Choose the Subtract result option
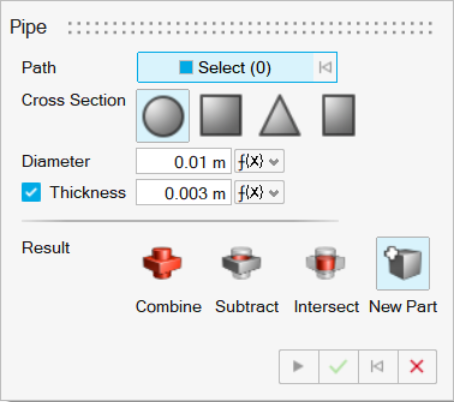Screen dimensions: 454x402 (241, 263)
